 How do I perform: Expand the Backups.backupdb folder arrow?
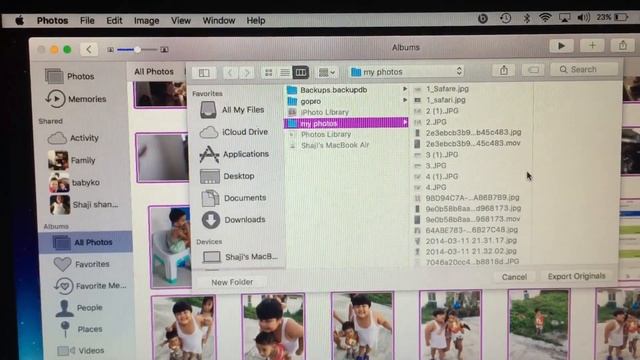pos(404,89)
